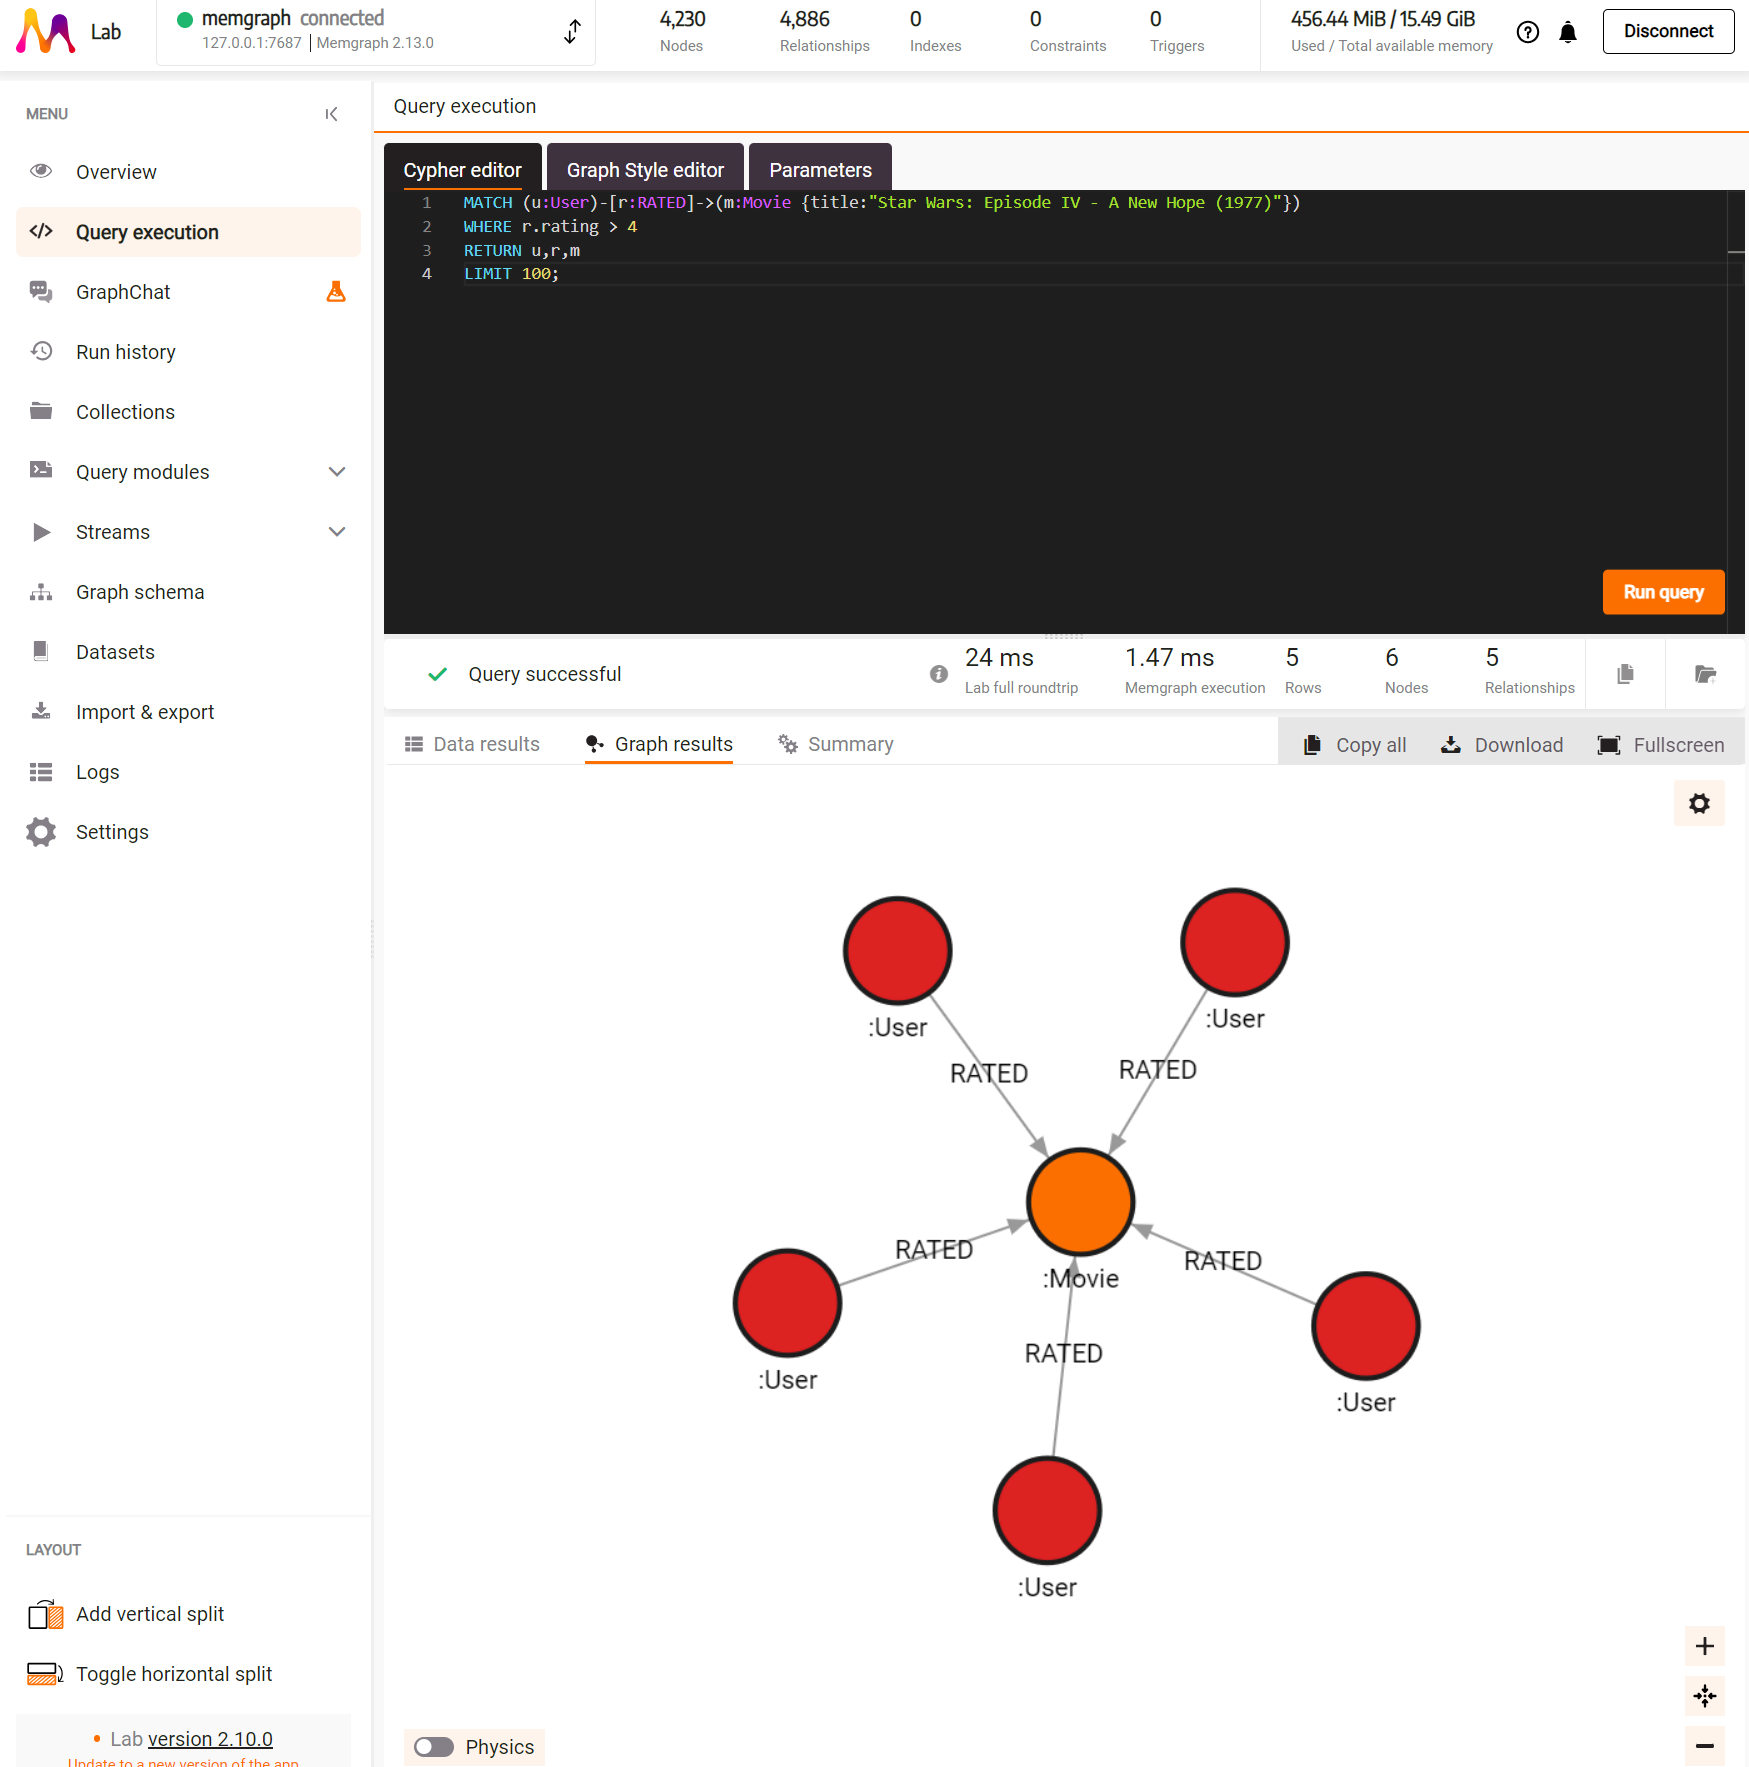Select the orange Movie node
The height and width of the screenshot is (1767, 1749).
coord(1080,1201)
